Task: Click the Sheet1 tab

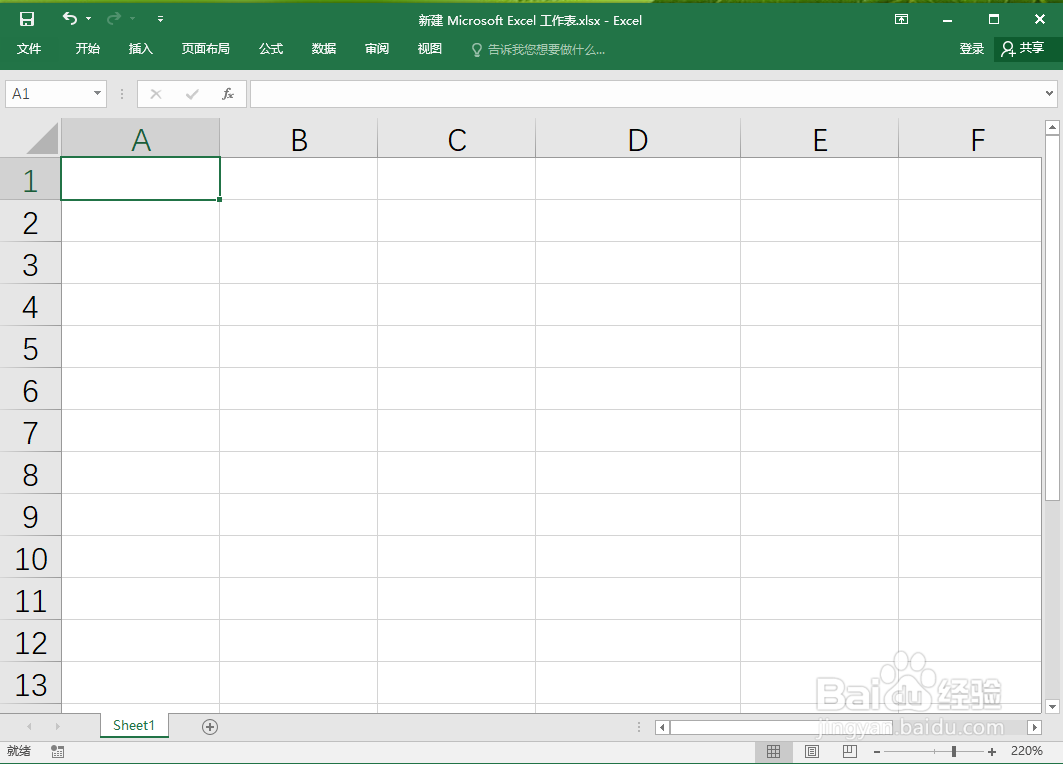Action: point(134,725)
